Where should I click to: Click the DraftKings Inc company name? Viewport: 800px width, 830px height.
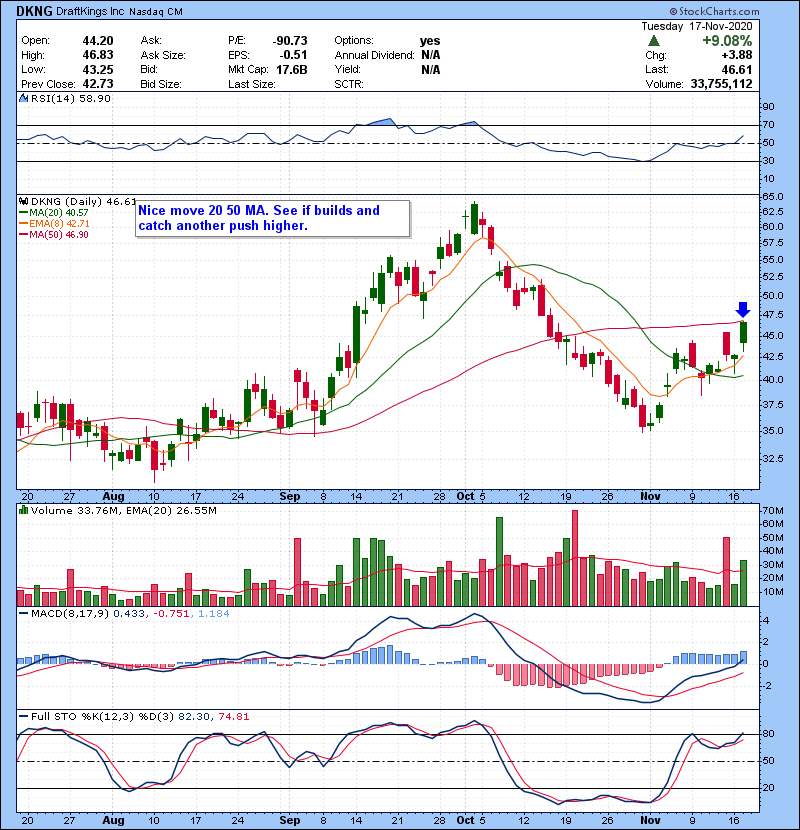(90, 11)
